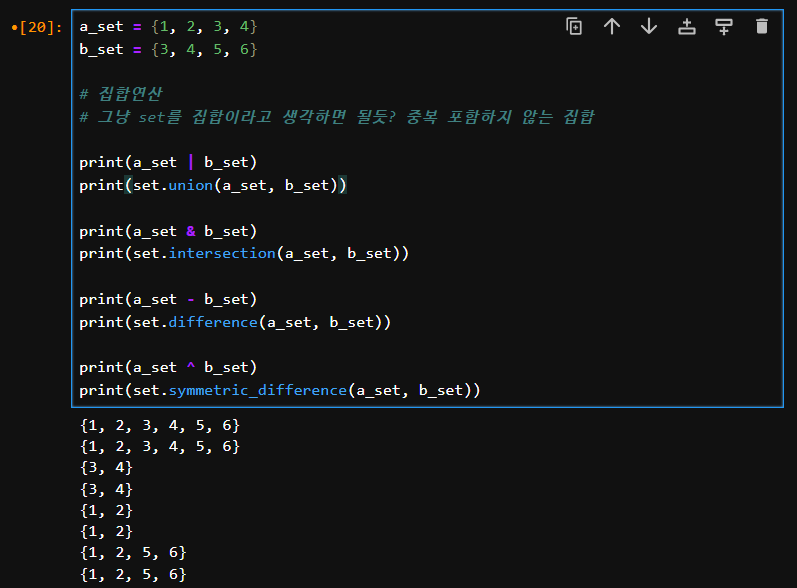Click the line print(a_set ^ b_set)

[168, 367]
